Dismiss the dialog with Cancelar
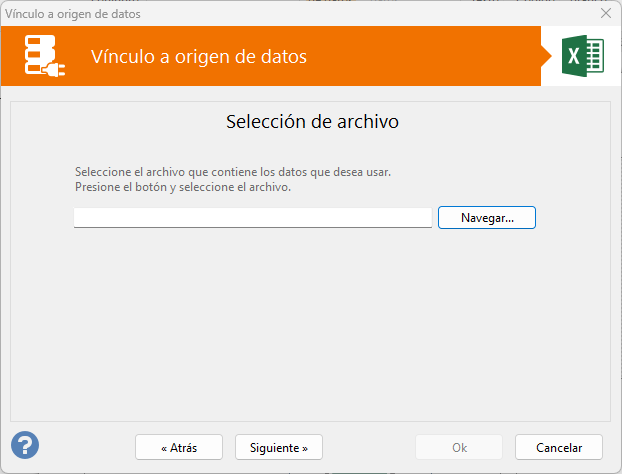The height and width of the screenshot is (474, 622). [x=559, y=447]
